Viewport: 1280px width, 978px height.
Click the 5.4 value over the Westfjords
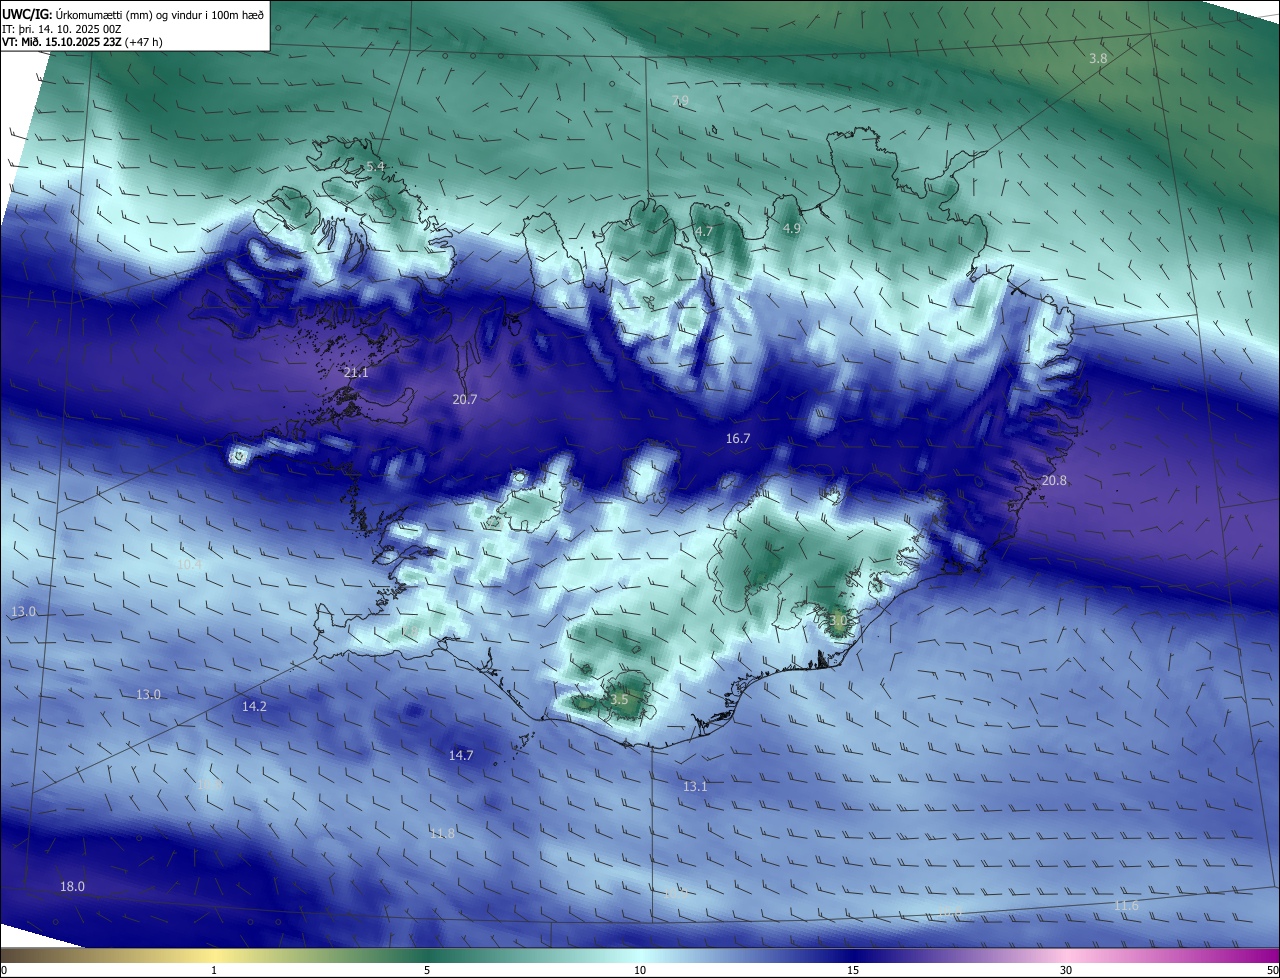click(x=375, y=166)
